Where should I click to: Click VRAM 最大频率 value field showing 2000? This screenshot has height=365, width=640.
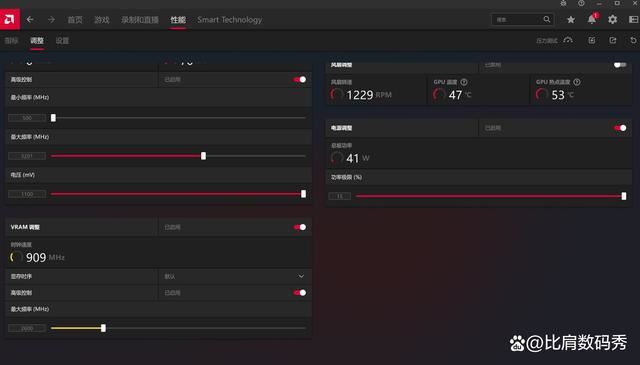click(27, 328)
